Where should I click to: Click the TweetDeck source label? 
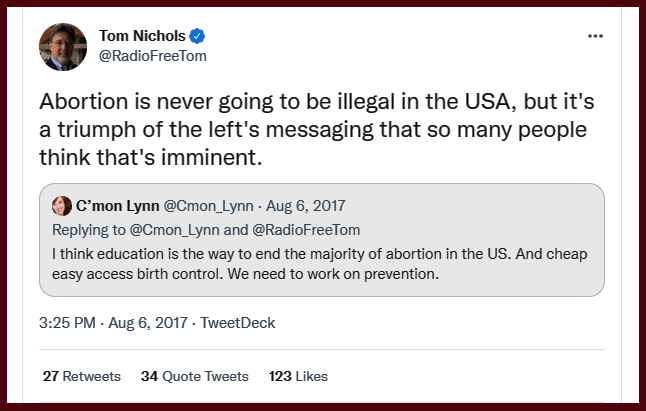pos(238,323)
